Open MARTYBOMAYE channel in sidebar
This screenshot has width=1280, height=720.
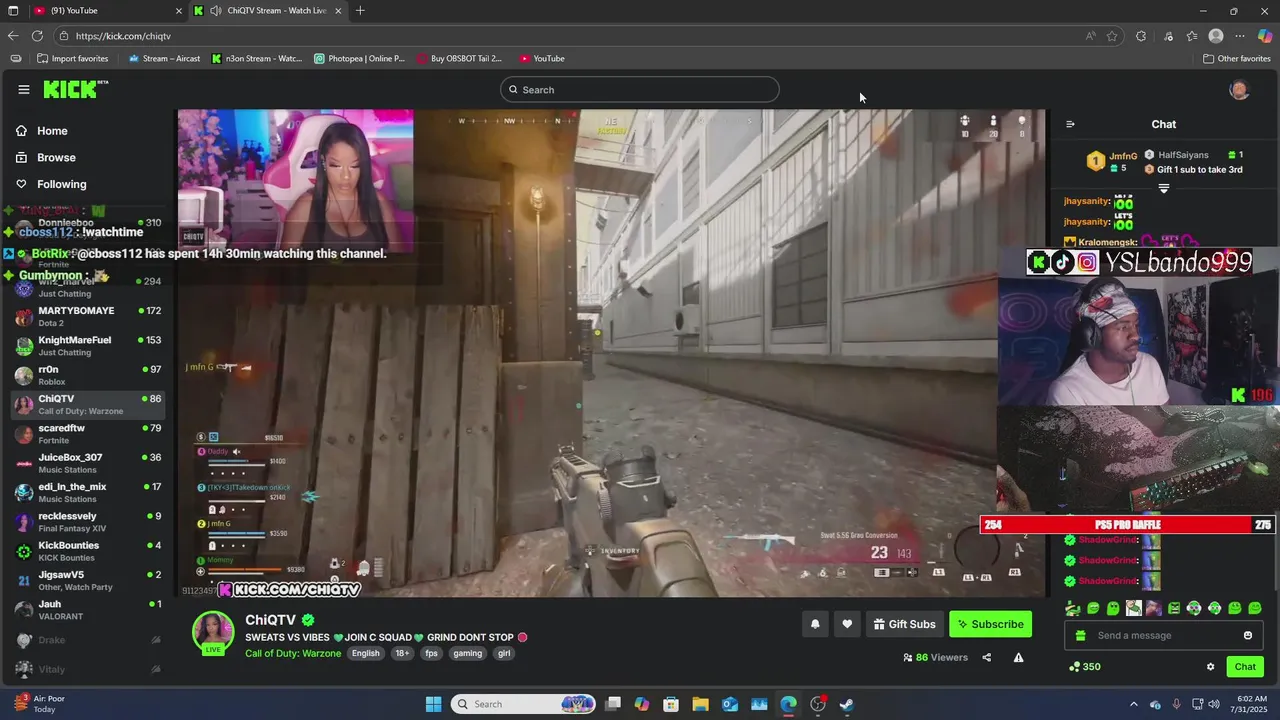(88, 316)
